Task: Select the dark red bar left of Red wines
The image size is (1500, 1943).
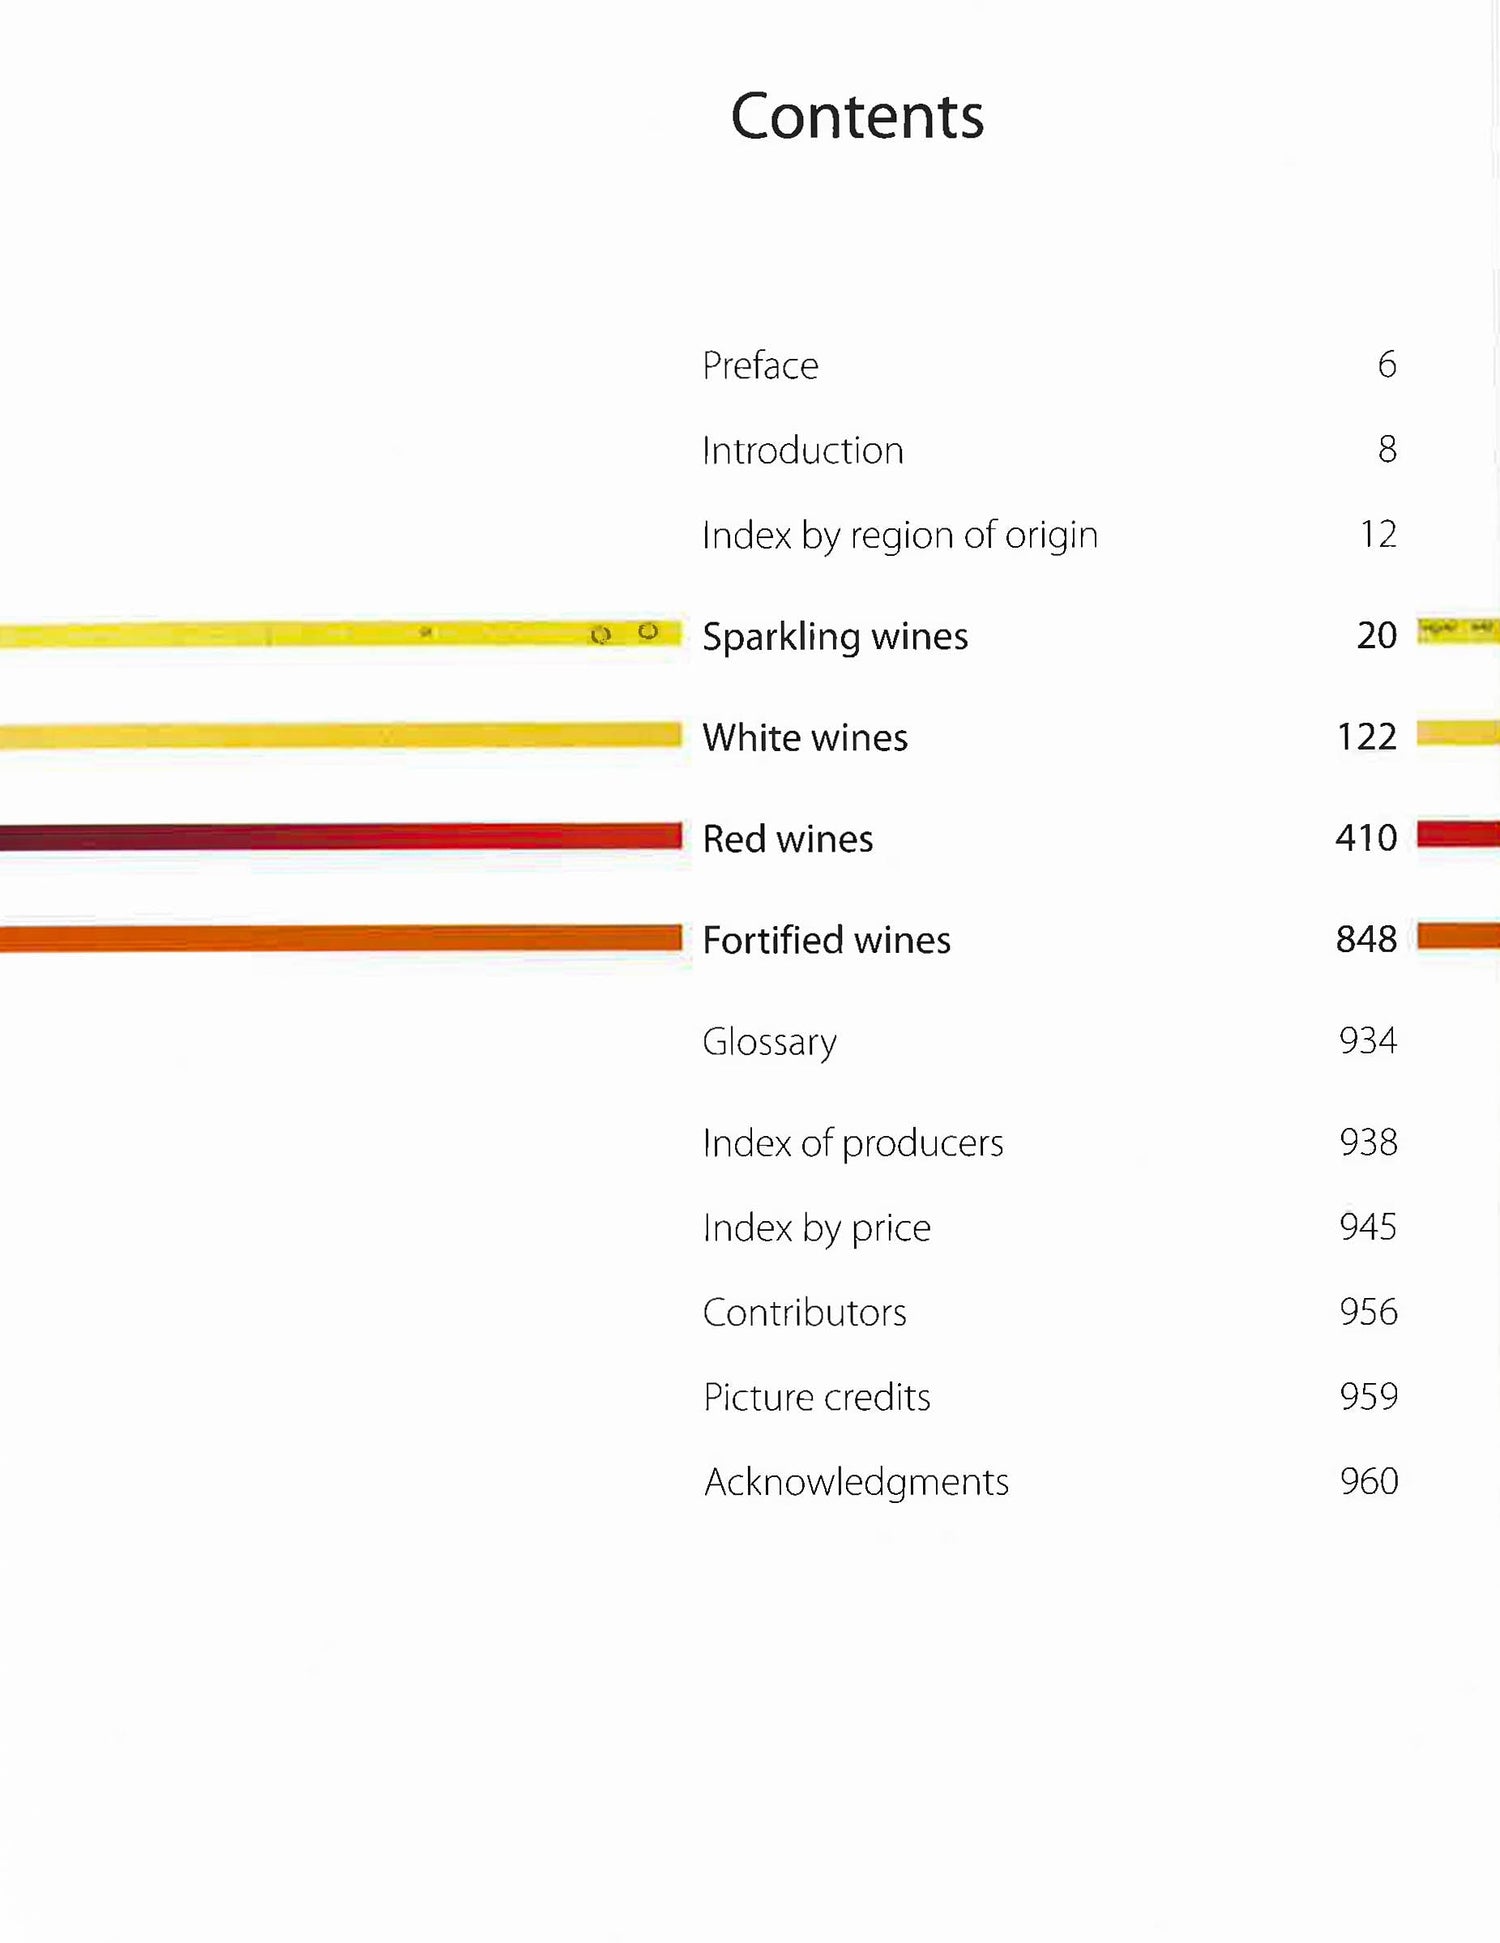Action: coord(340,836)
